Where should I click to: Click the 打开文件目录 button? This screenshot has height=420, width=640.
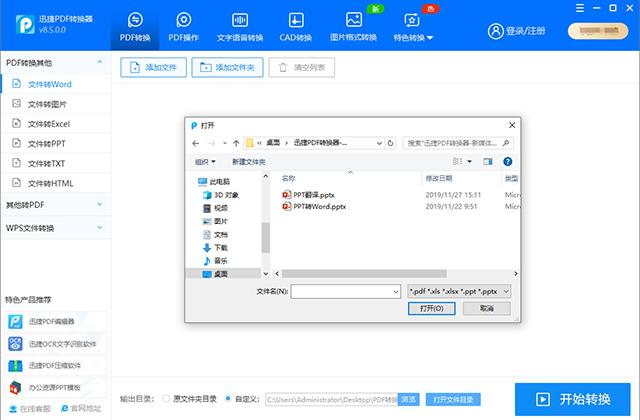(x=453, y=399)
